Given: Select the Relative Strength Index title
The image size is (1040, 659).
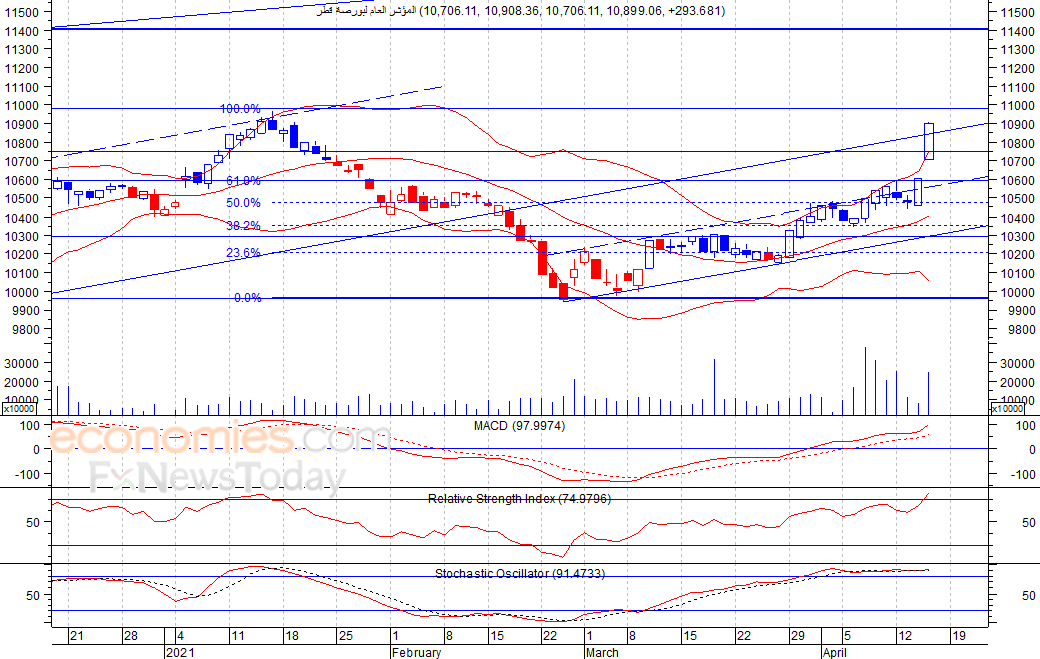Looking at the screenshot, I should point(519,499).
